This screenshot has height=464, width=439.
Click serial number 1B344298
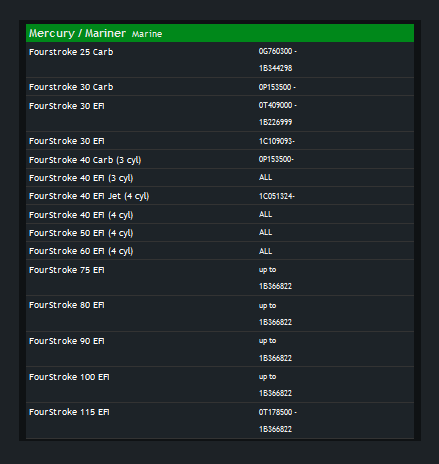click(275, 68)
